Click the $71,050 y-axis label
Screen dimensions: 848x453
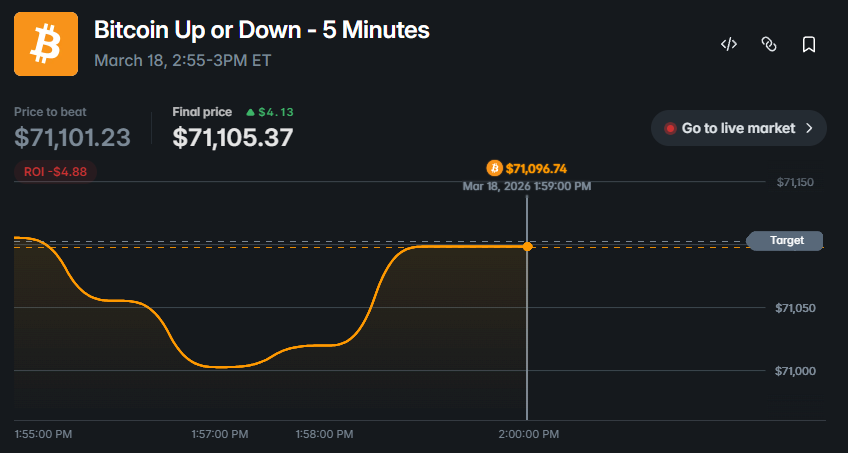point(795,308)
